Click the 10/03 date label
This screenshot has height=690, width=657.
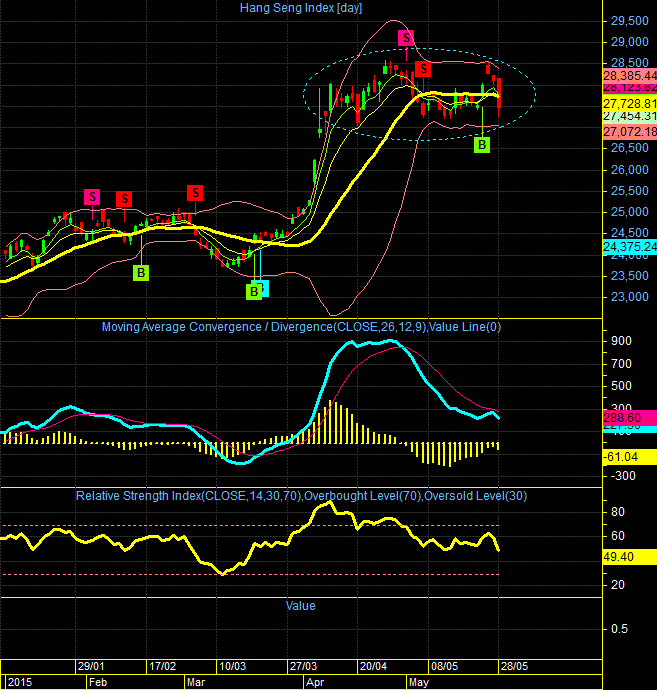click(233, 666)
